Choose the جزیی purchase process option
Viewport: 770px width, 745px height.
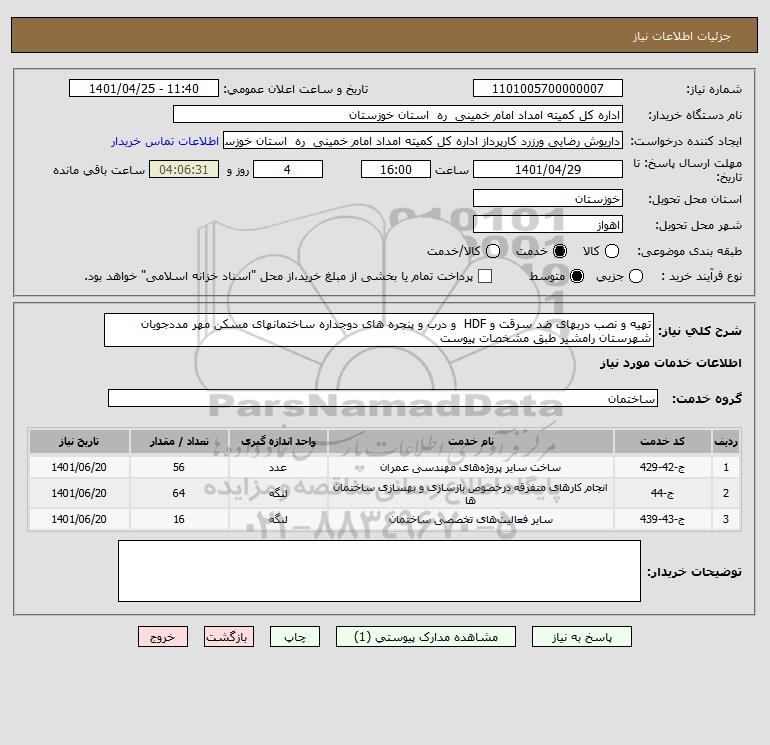tap(635, 276)
